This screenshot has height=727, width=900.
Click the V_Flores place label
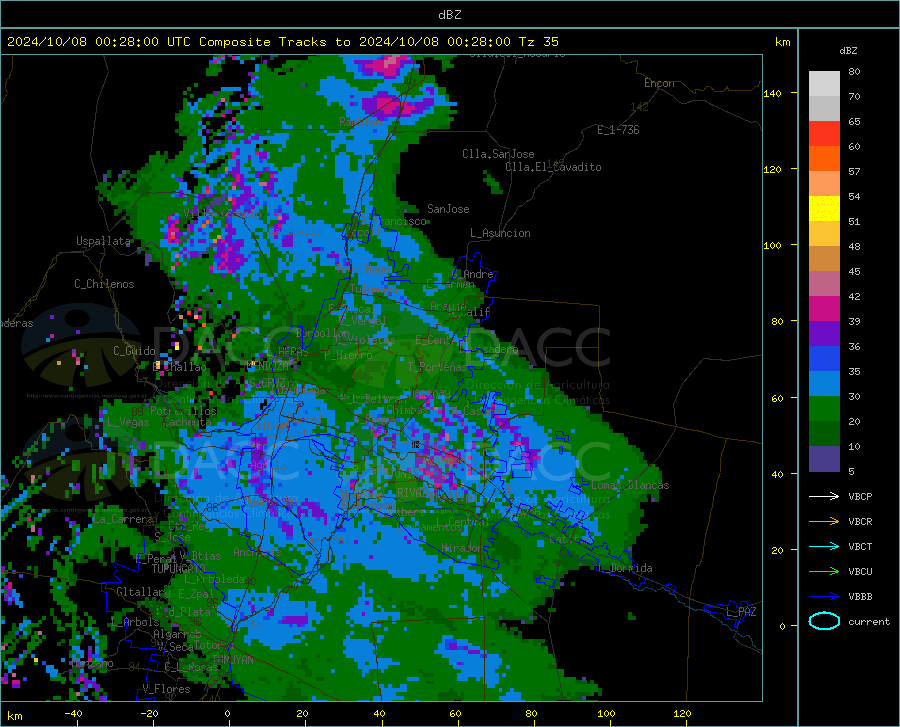click(166, 689)
